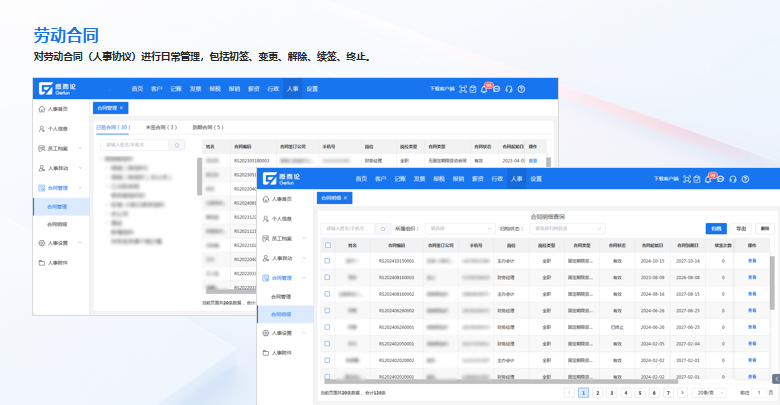This screenshot has width=780, height=405.
Task: Click the headset support icon in front window
Action: click(734, 179)
